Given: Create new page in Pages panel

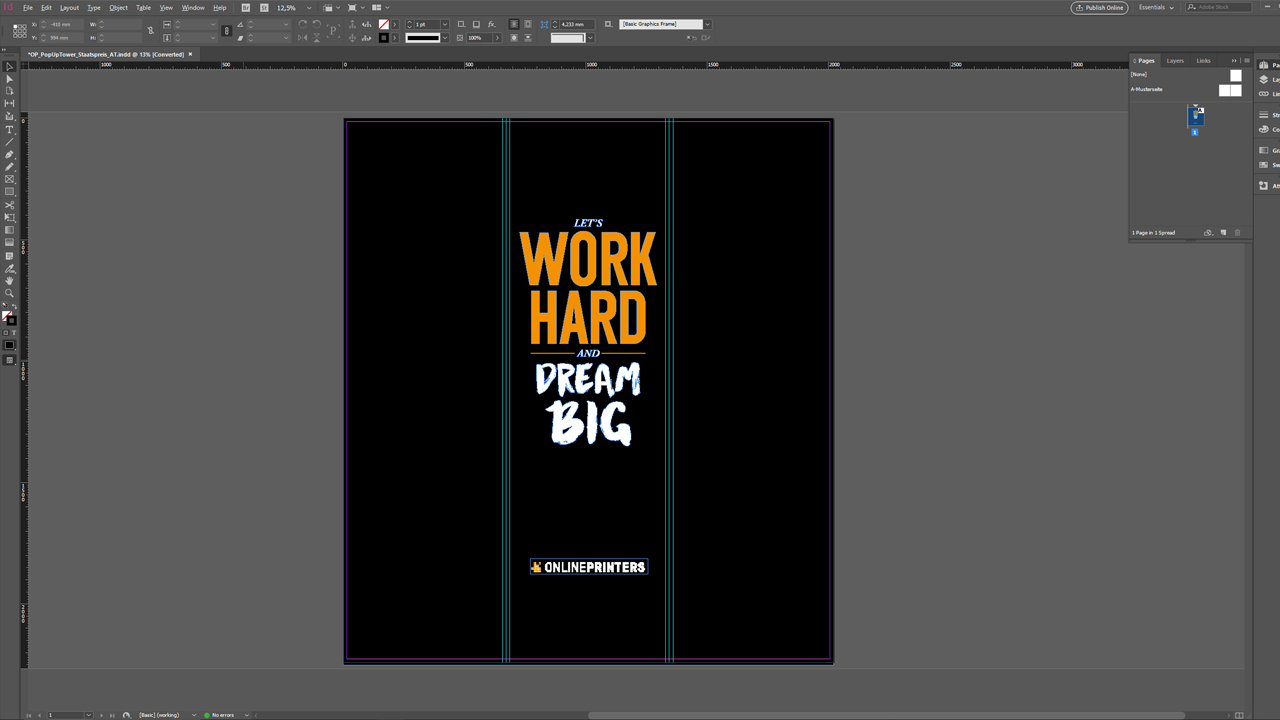Looking at the screenshot, I should [x=1222, y=233].
